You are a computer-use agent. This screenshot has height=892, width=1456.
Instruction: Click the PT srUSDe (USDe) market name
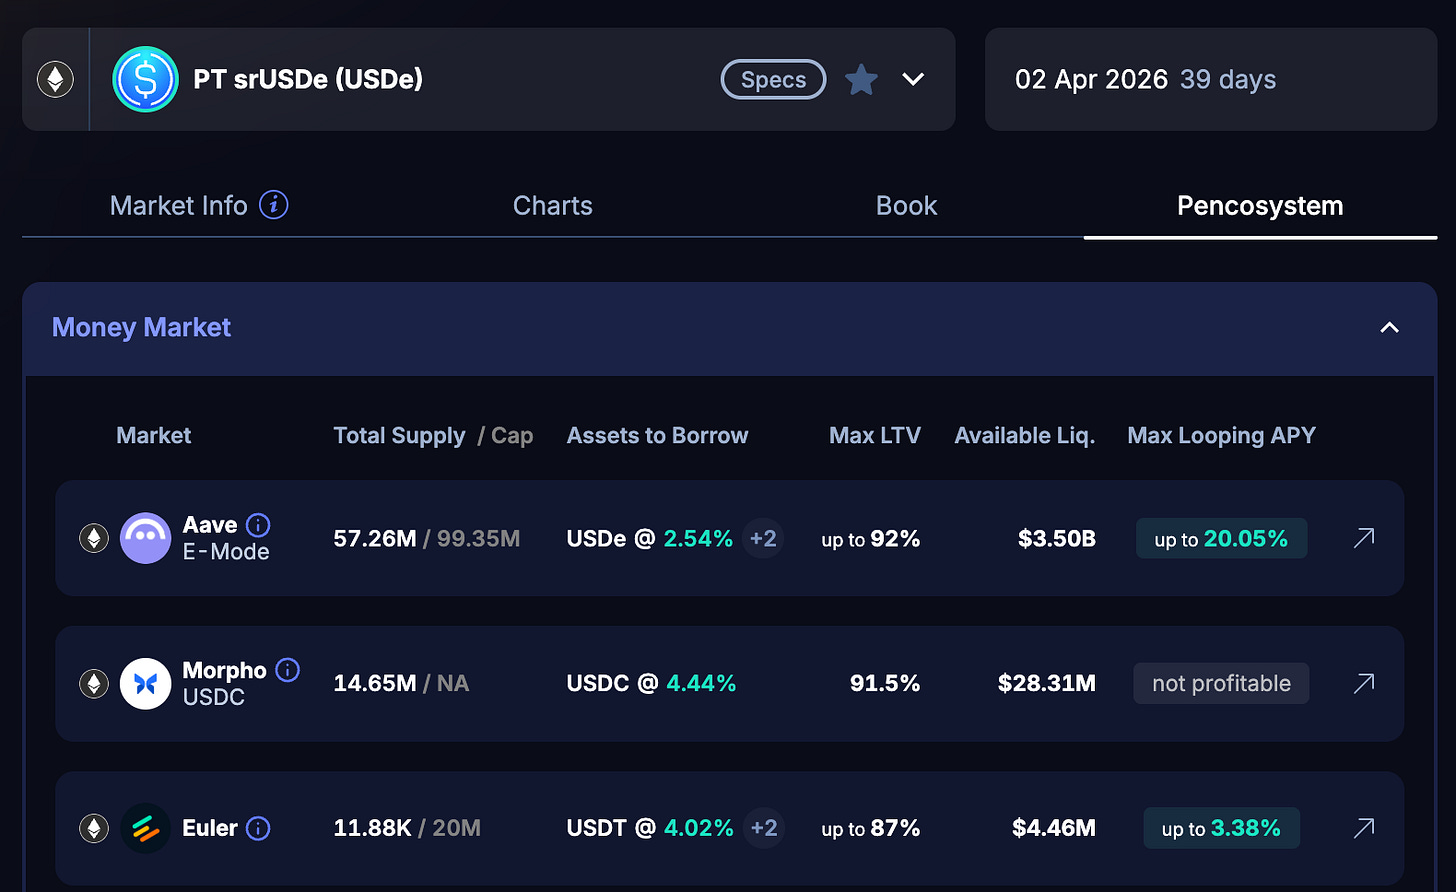tap(308, 80)
